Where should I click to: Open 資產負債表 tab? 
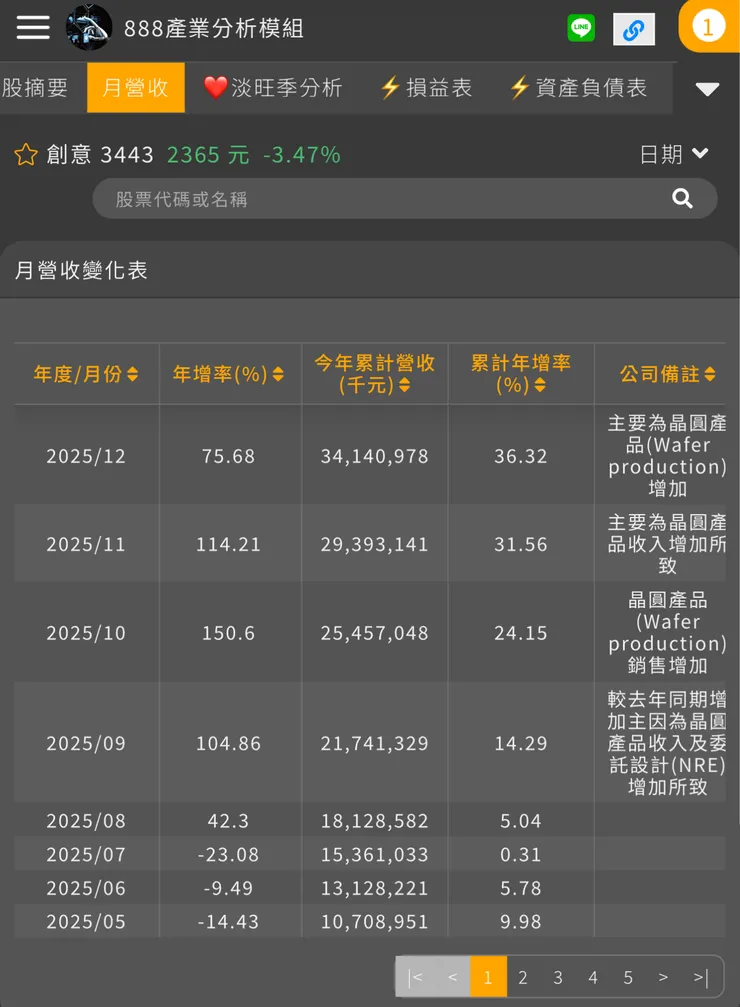577,87
